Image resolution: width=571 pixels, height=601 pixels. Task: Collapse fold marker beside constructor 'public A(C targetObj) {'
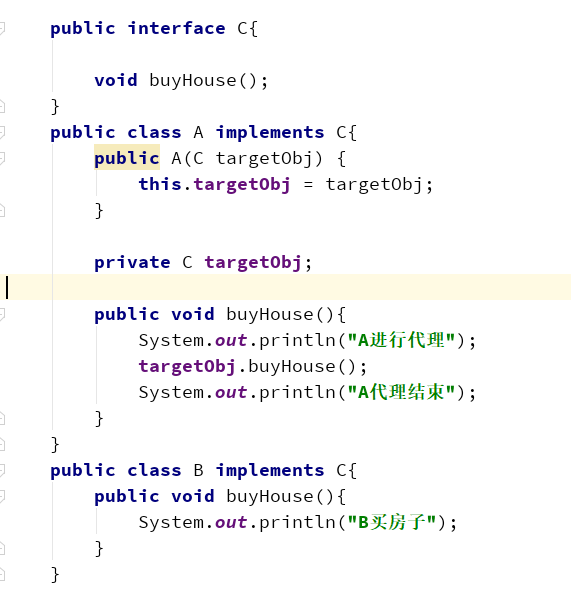2,158
